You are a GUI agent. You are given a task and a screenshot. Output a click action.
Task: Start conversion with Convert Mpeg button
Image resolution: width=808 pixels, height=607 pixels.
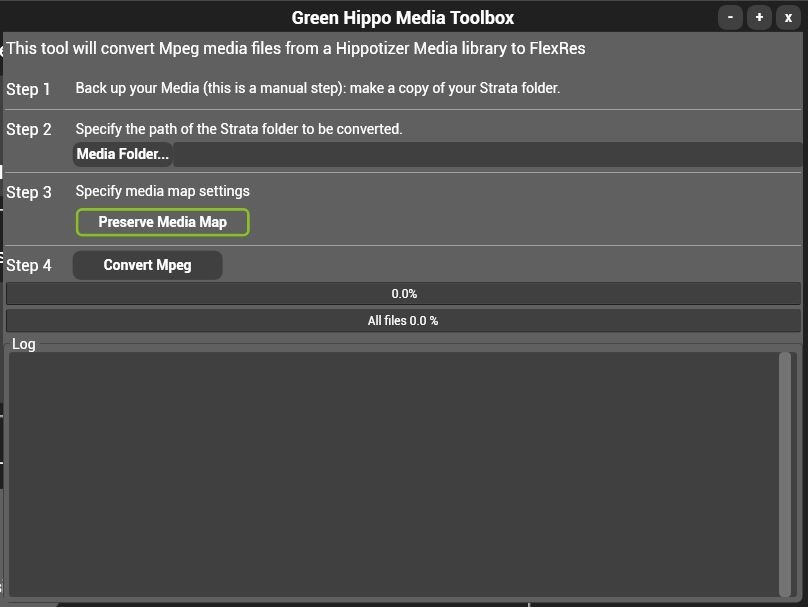pos(147,265)
